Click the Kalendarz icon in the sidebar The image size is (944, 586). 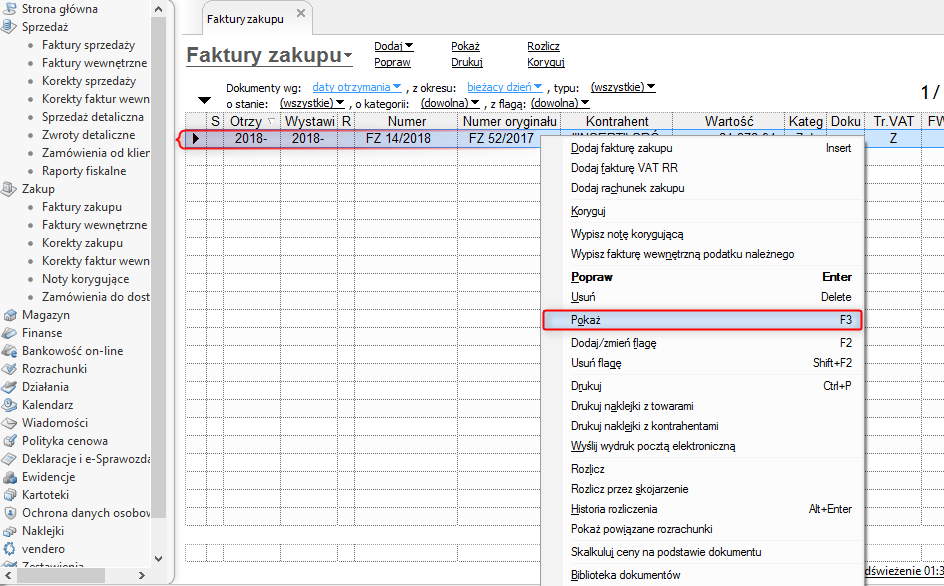(x=10, y=405)
